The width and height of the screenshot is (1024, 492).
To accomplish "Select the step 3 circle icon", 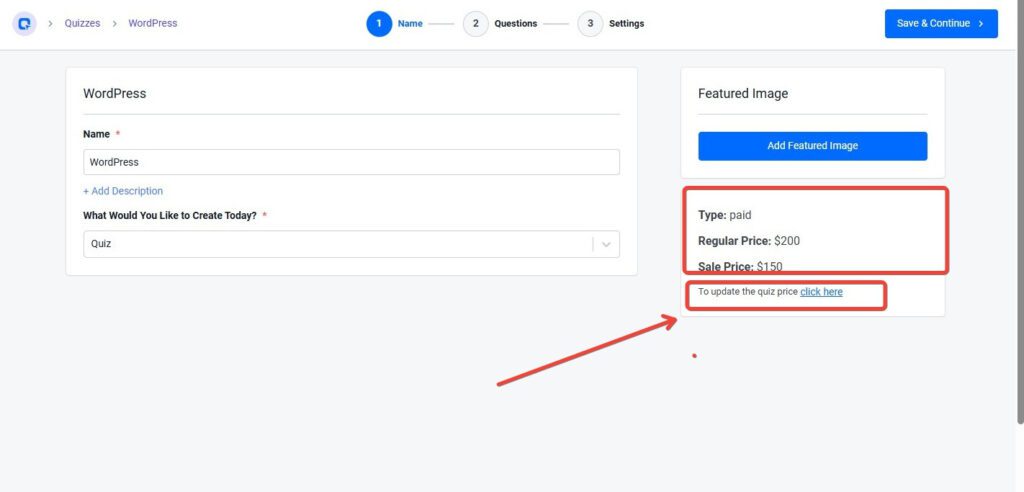I will (590, 24).
